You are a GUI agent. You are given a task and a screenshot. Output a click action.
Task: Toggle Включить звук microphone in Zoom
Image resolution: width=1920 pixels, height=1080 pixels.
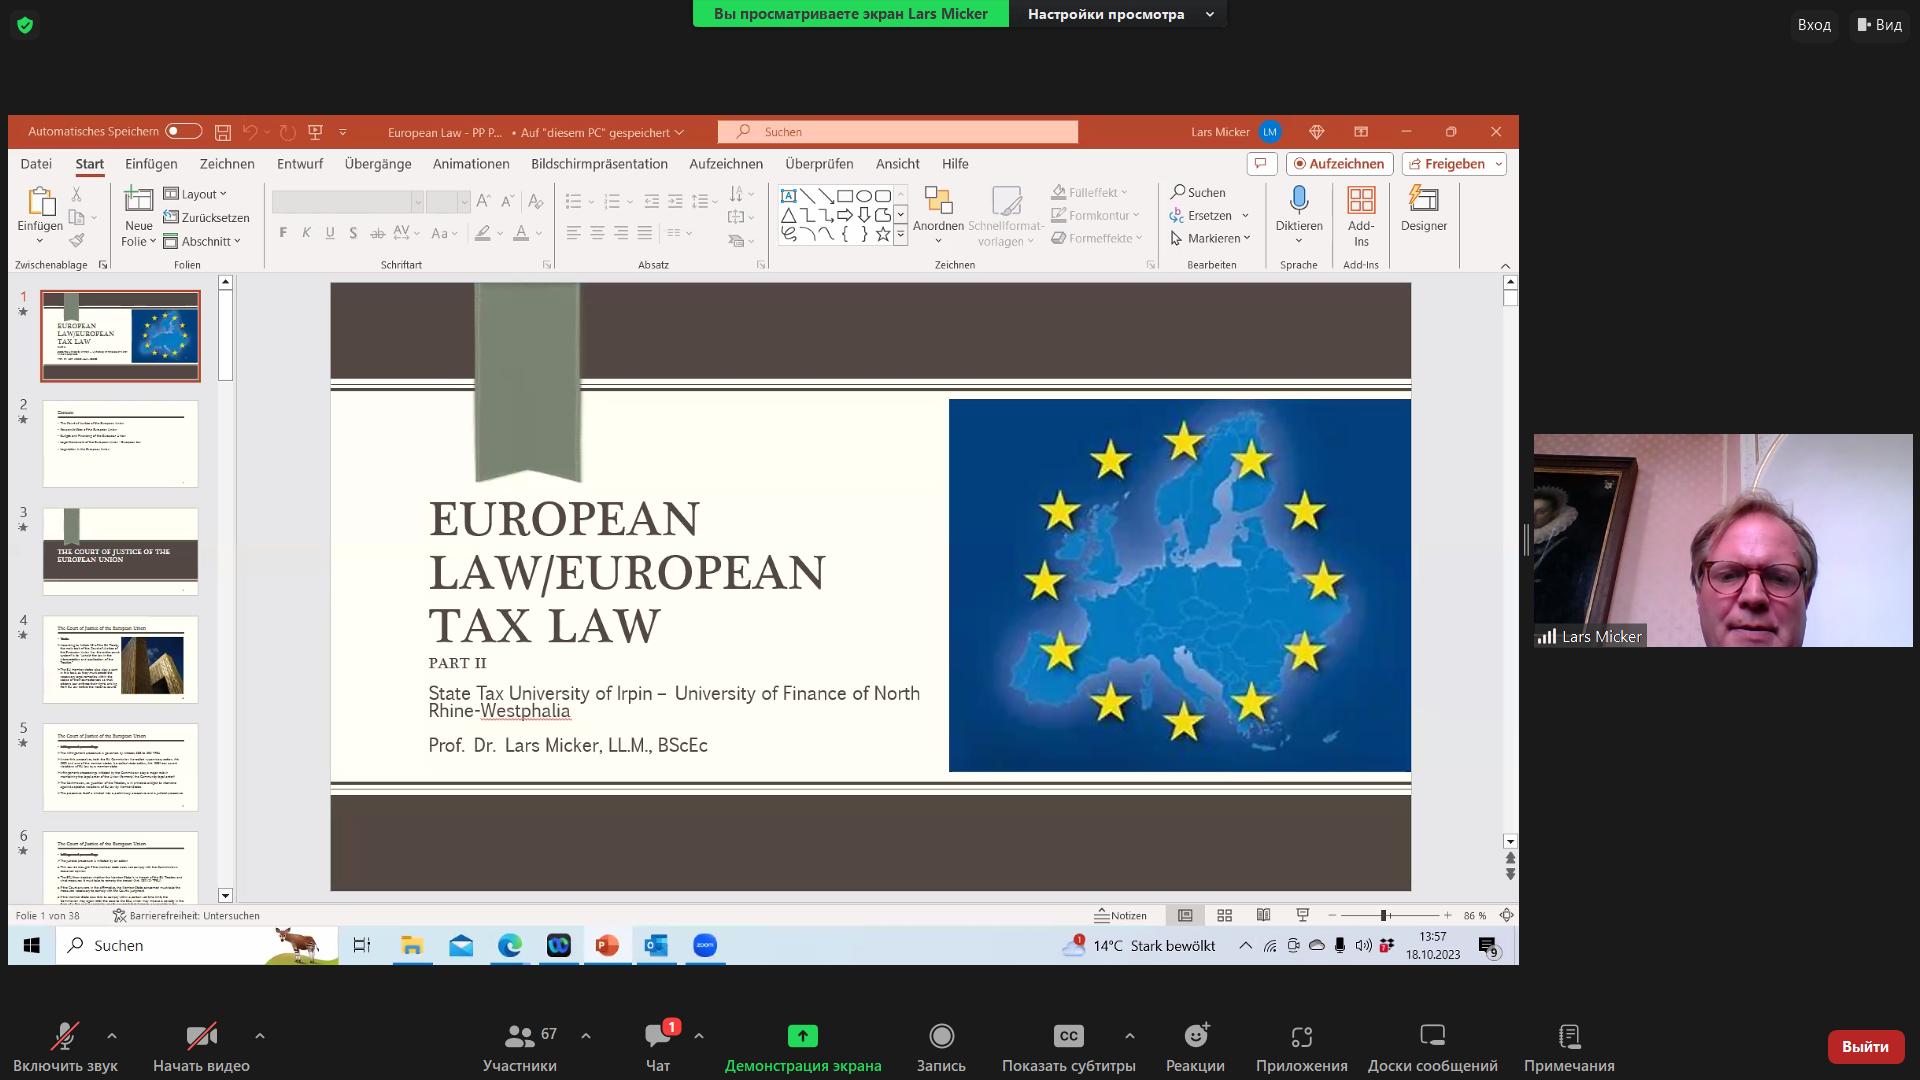click(66, 1047)
